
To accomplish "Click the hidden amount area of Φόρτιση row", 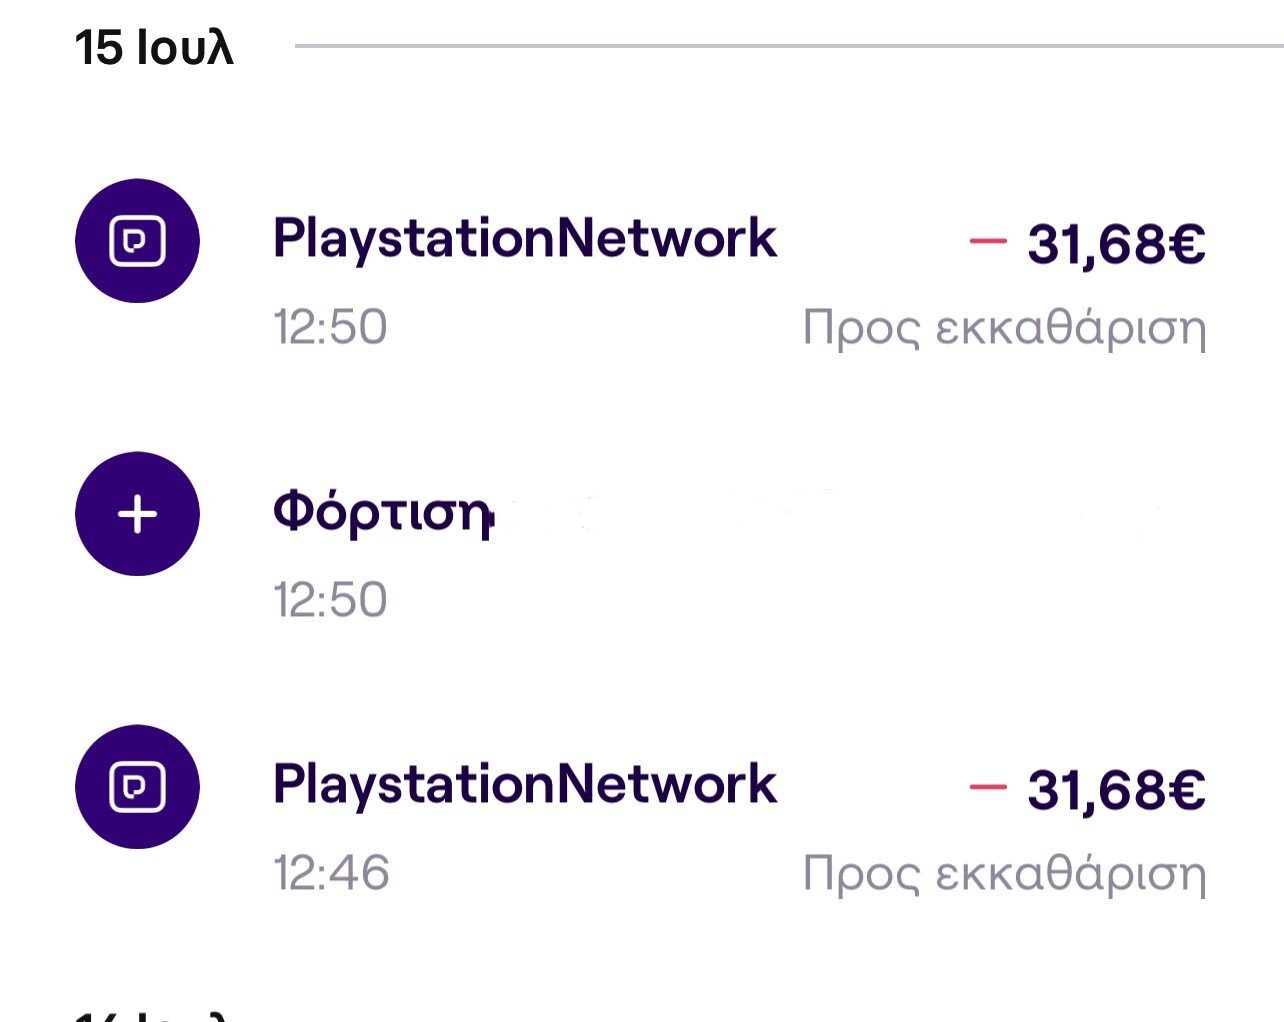I will 1000,514.
